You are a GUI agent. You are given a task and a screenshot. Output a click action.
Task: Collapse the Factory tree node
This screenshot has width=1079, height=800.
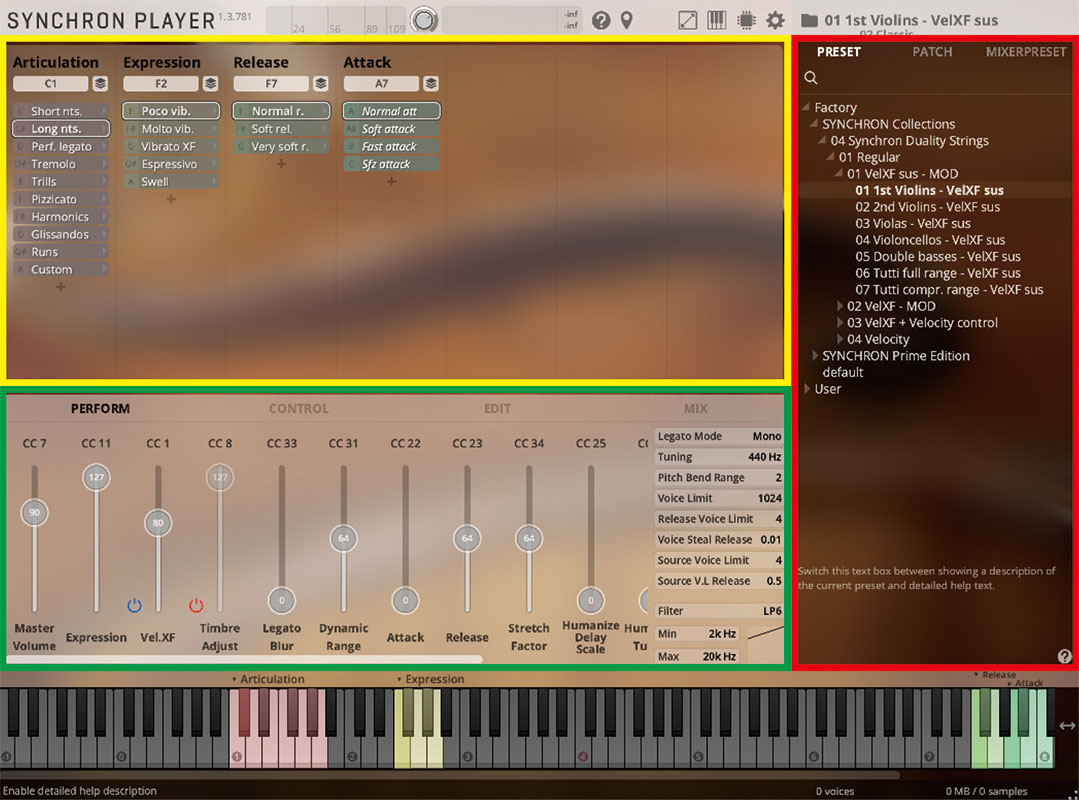coord(806,107)
